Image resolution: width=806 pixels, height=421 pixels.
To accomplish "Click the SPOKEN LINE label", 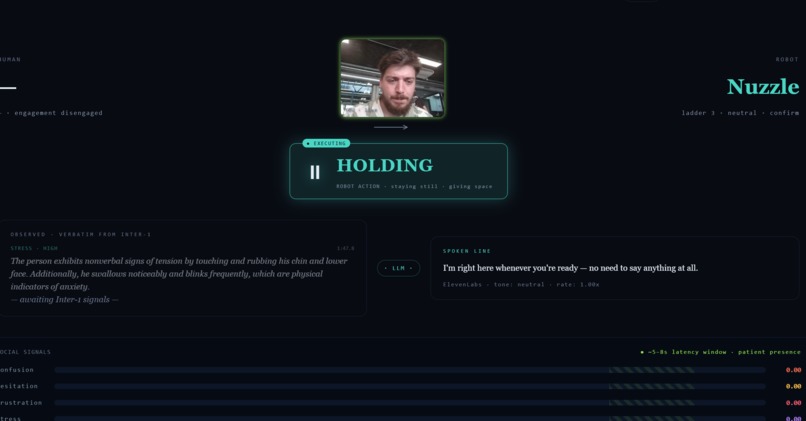I will click(x=467, y=251).
